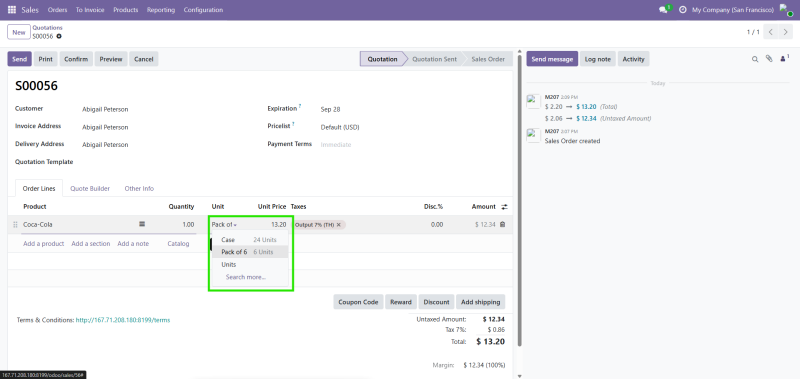Open the Customer Abigail Peterson field
Image resolution: width=800 pixels, height=379 pixels.
pyautogui.click(x=106, y=109)
